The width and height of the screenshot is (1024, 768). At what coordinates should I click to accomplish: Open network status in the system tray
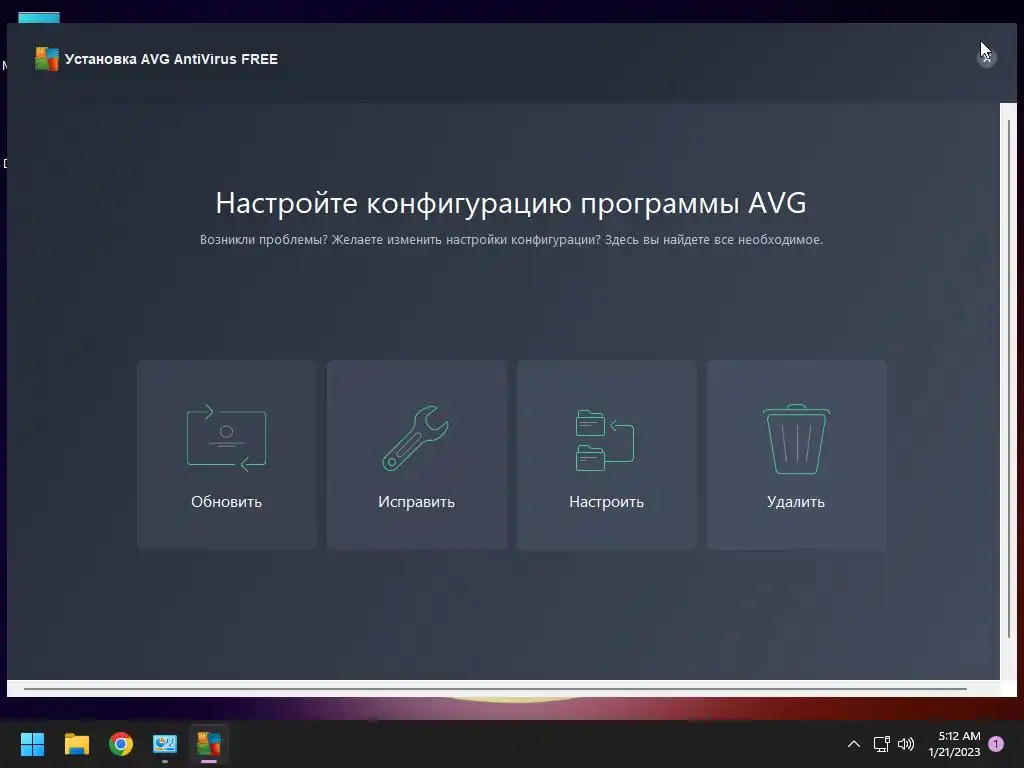pos(882,744)
